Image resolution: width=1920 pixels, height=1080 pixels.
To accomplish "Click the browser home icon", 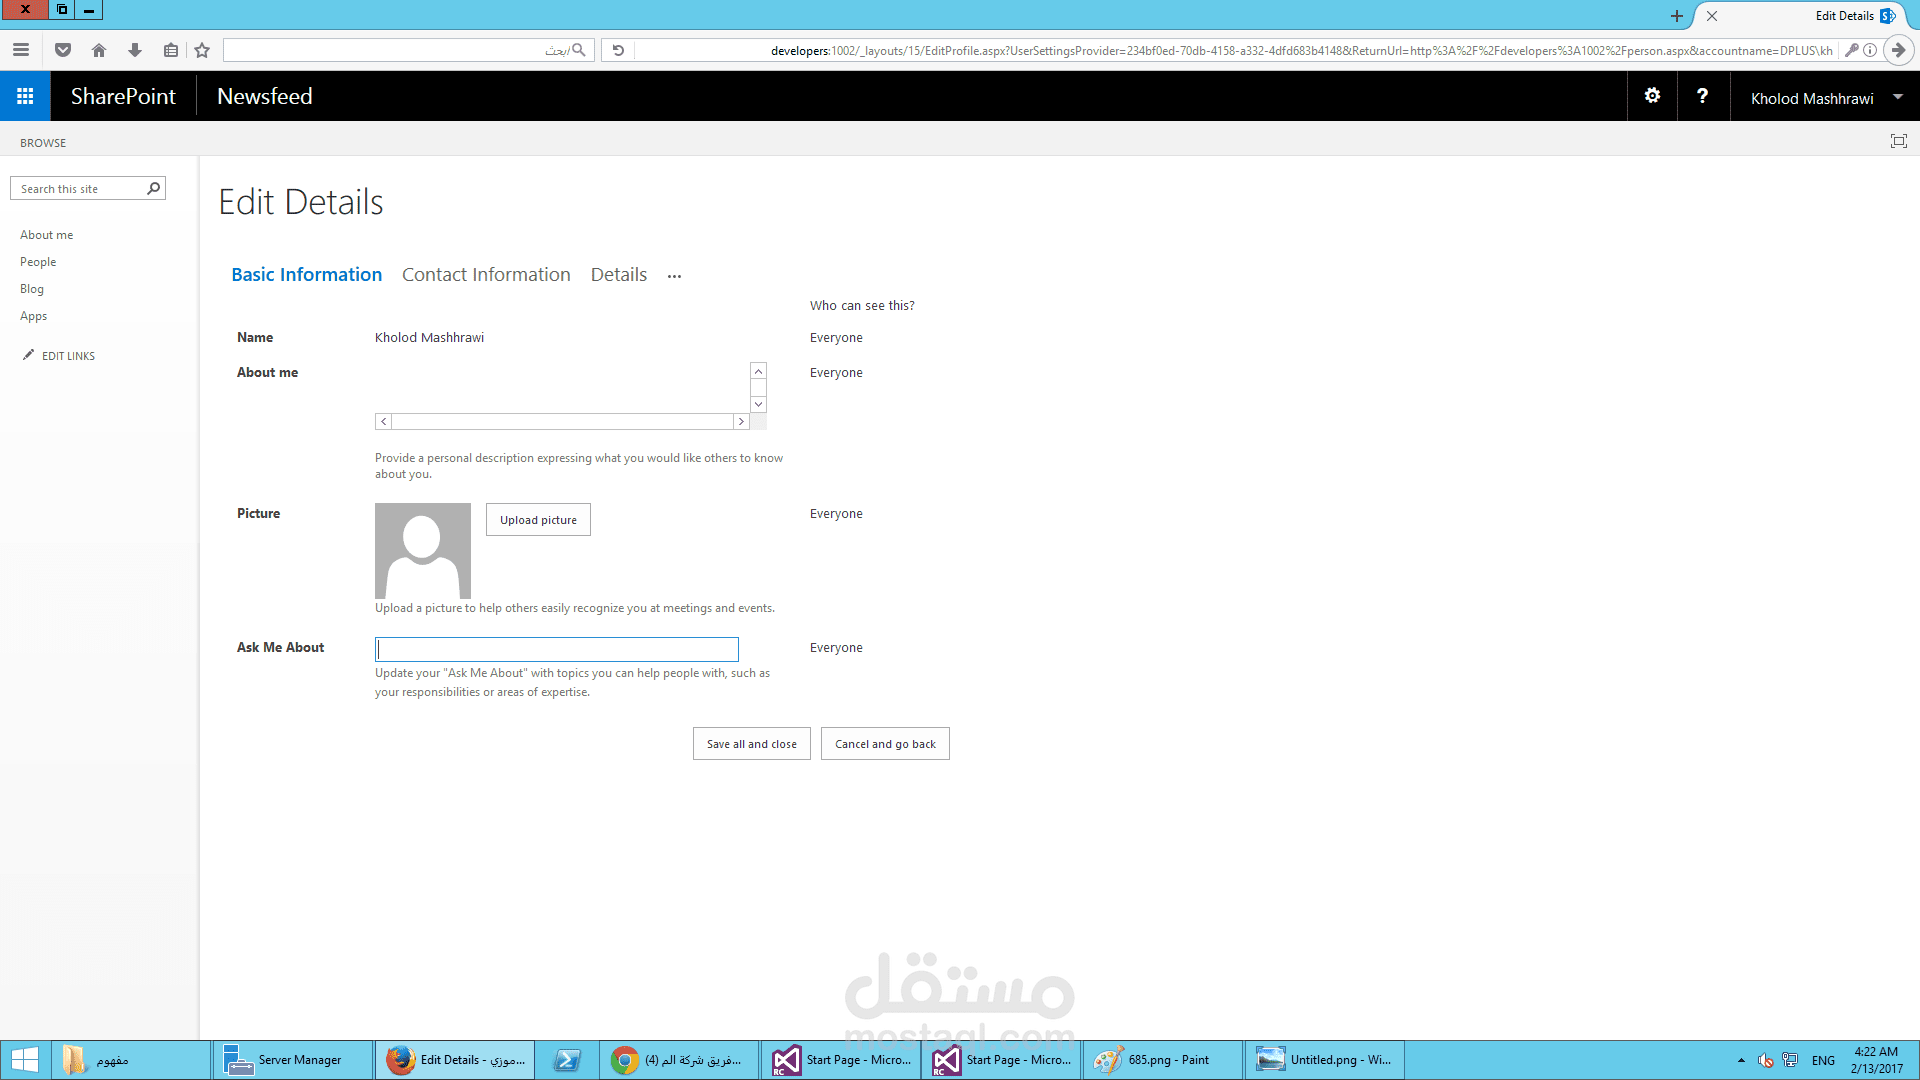I will (x=98, y=50).
